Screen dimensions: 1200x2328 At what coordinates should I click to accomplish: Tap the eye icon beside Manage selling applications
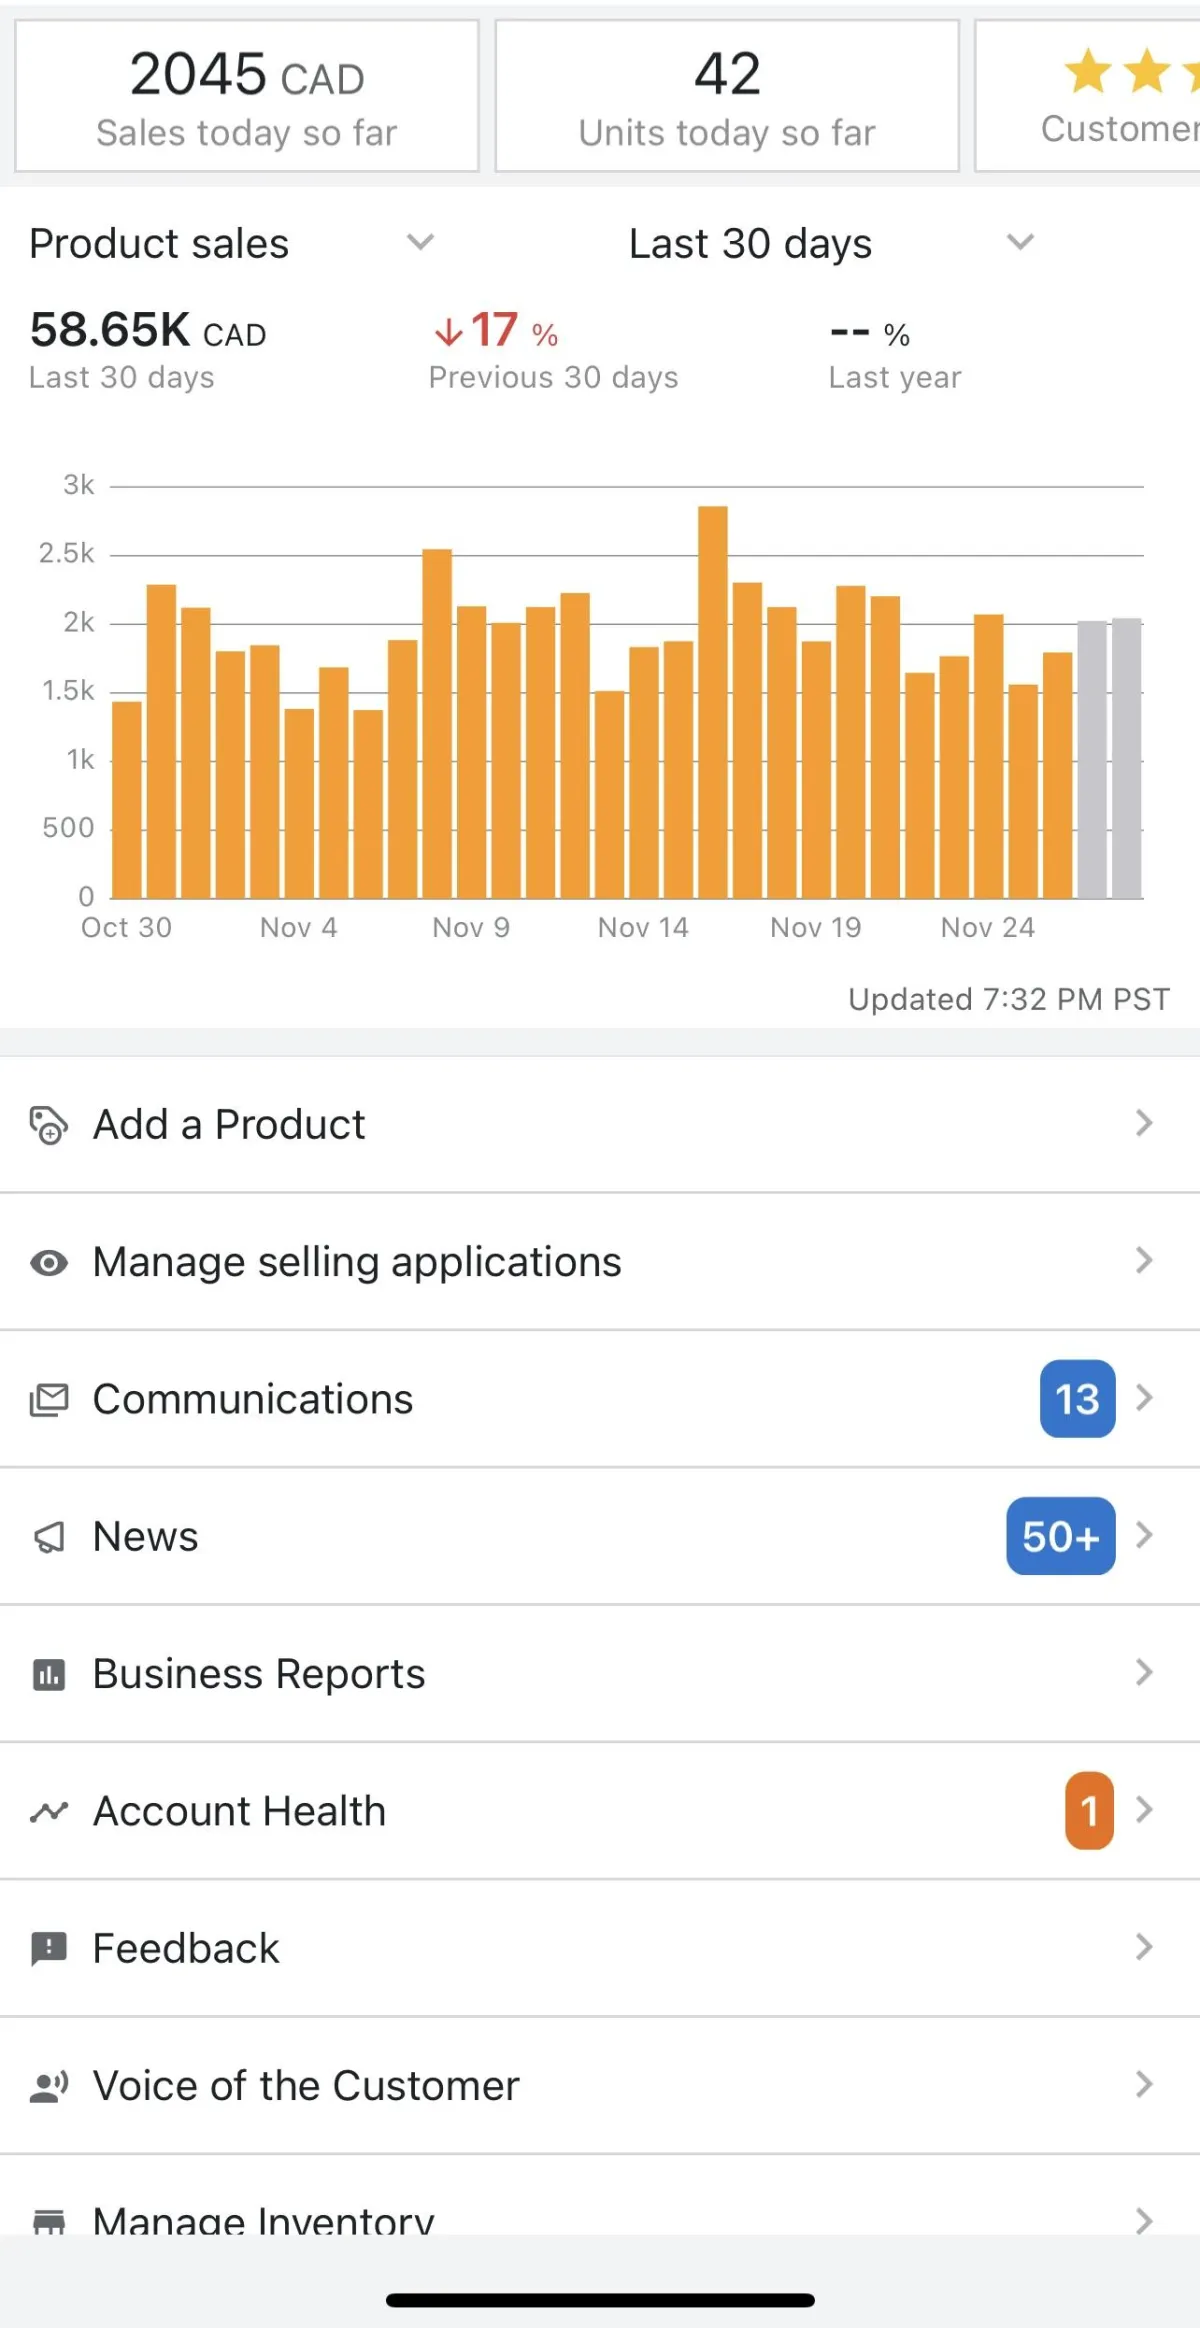48,1263
